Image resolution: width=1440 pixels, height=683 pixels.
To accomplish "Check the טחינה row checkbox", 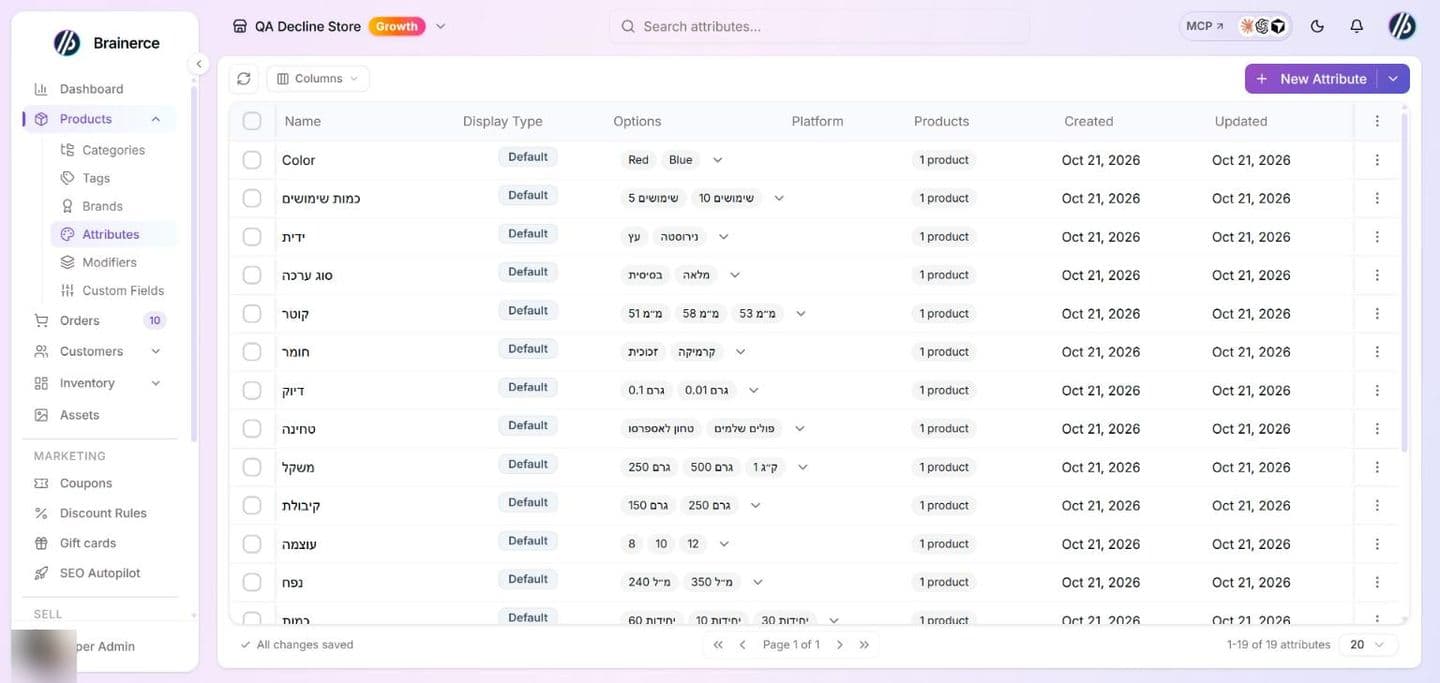I will point(252,429).
